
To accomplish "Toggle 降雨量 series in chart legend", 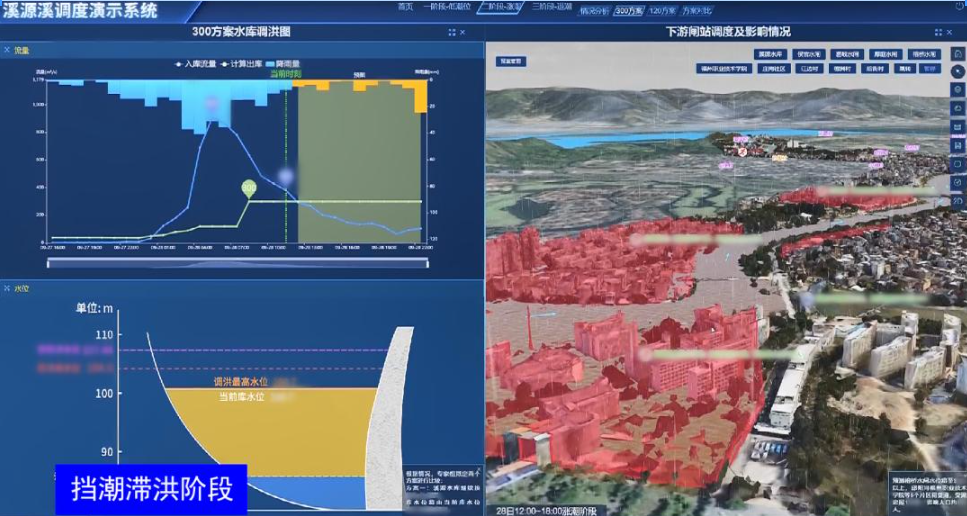I will (286, 63).
